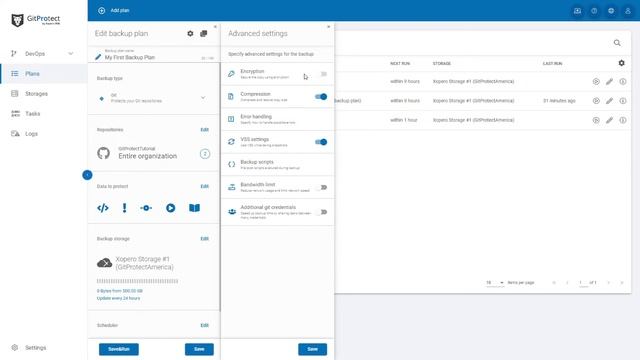The height and width of the screenshot is (360, 640).
Task: Click the GitHub organization icon
Action: tap(104, 153)
